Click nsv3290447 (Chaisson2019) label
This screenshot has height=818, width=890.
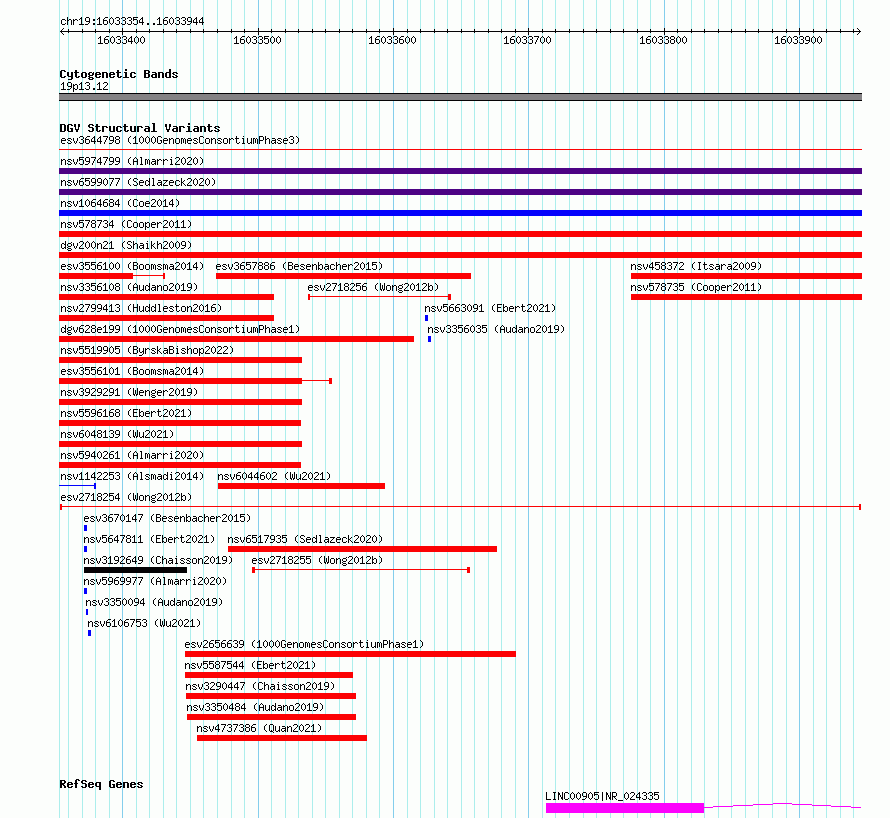260,686
